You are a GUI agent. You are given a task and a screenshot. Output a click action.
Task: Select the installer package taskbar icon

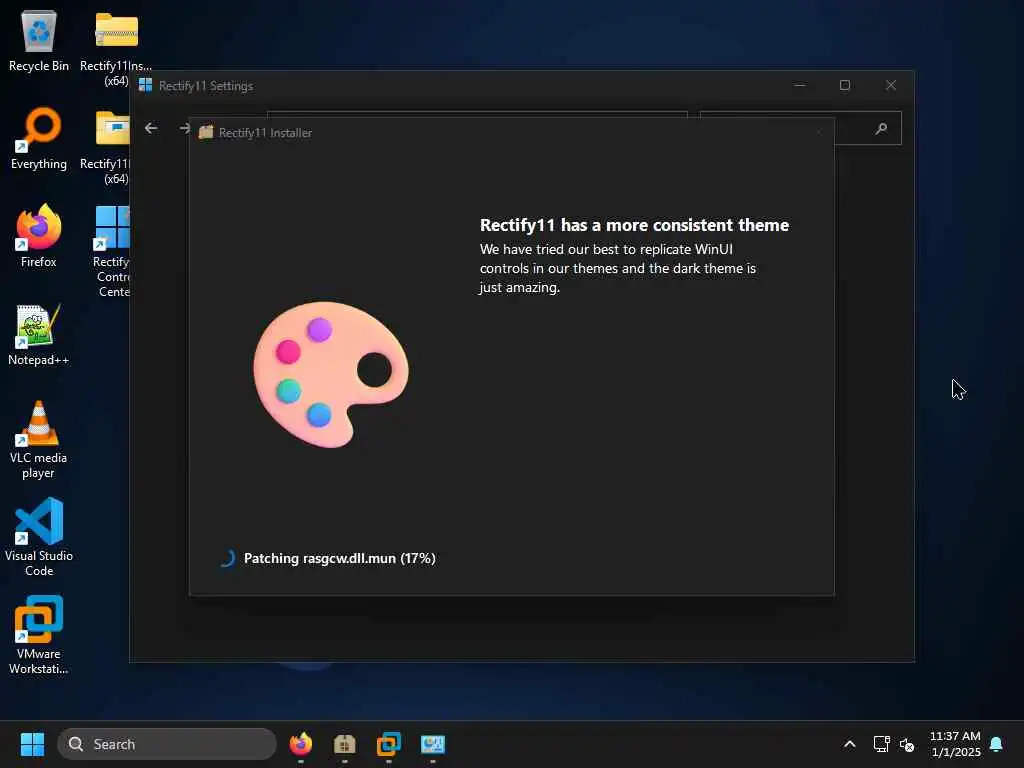pyautogui.click(x=344, y=744)
